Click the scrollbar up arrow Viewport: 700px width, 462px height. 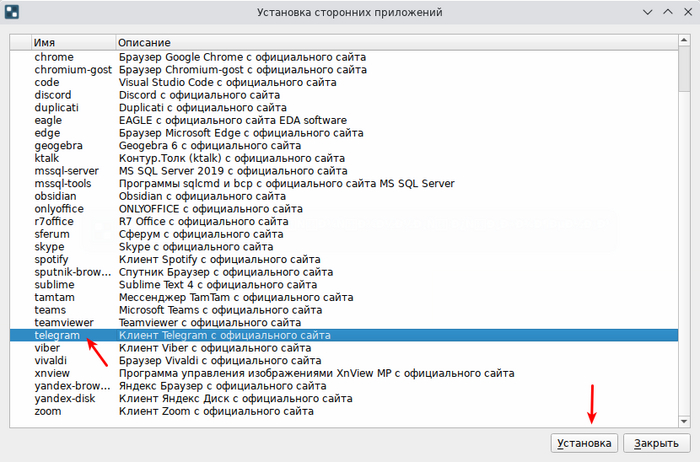coord(684,41)
